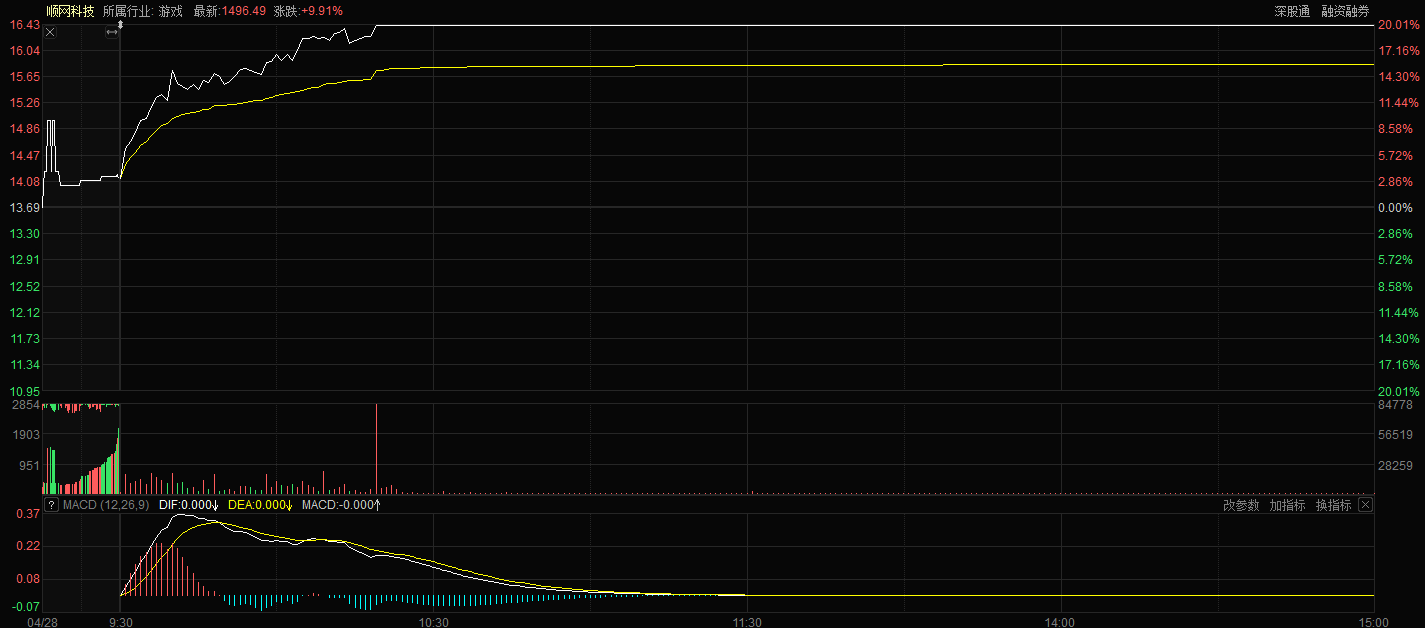Click 换指标 to switch indicator

(x=1333, y=505)
